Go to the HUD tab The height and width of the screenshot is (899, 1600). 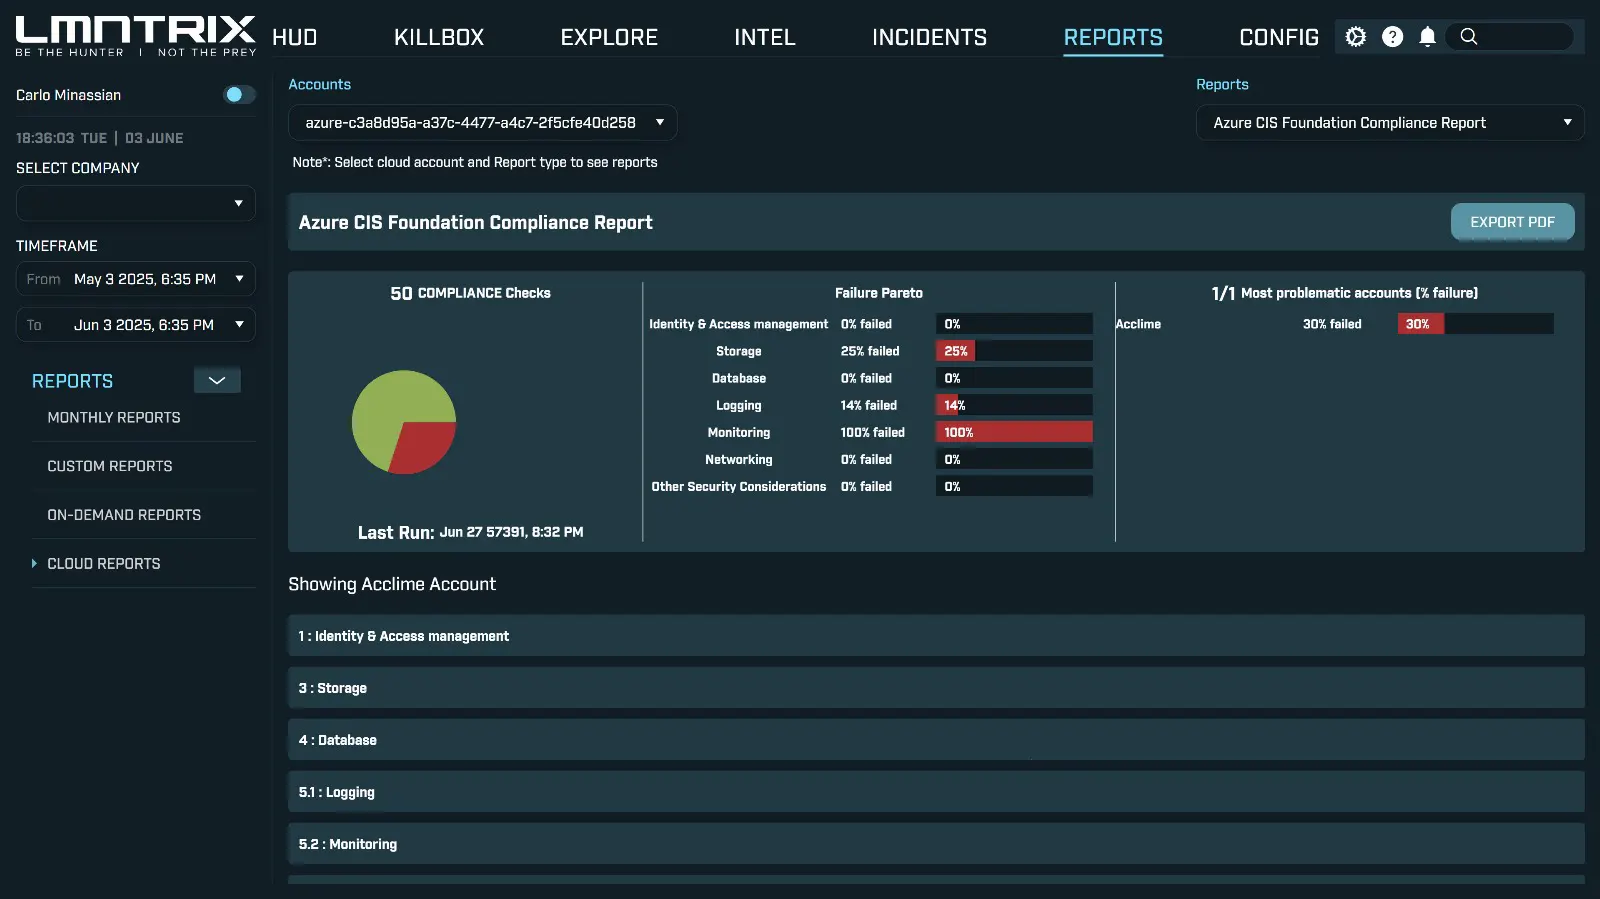(295, 37)
